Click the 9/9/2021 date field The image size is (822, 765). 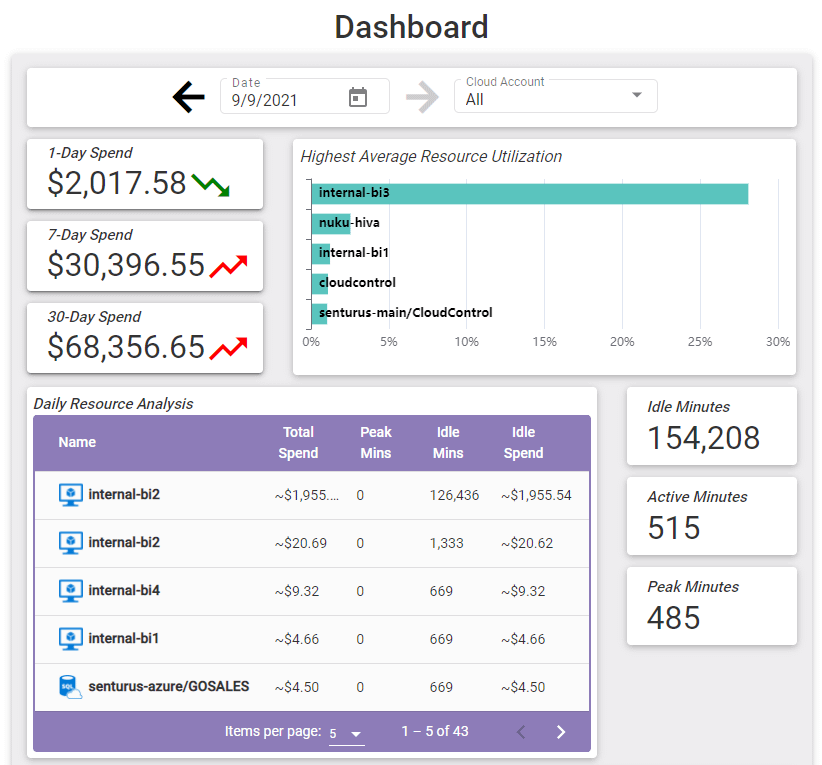305,96
